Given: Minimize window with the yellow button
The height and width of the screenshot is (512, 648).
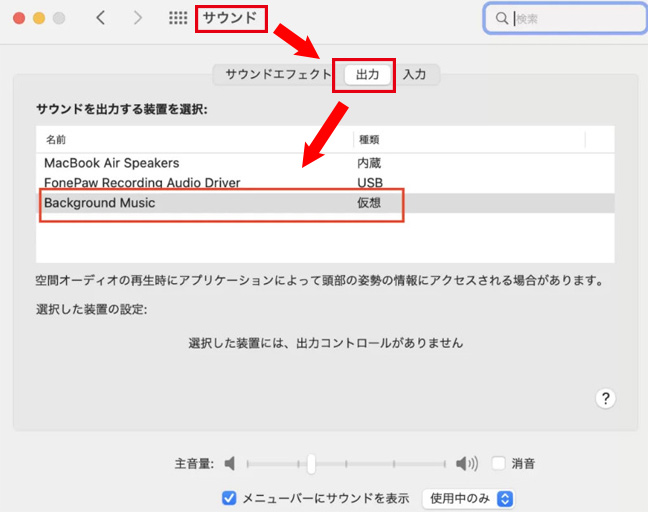Looking at the screenshot, I should tap(39, 18).
